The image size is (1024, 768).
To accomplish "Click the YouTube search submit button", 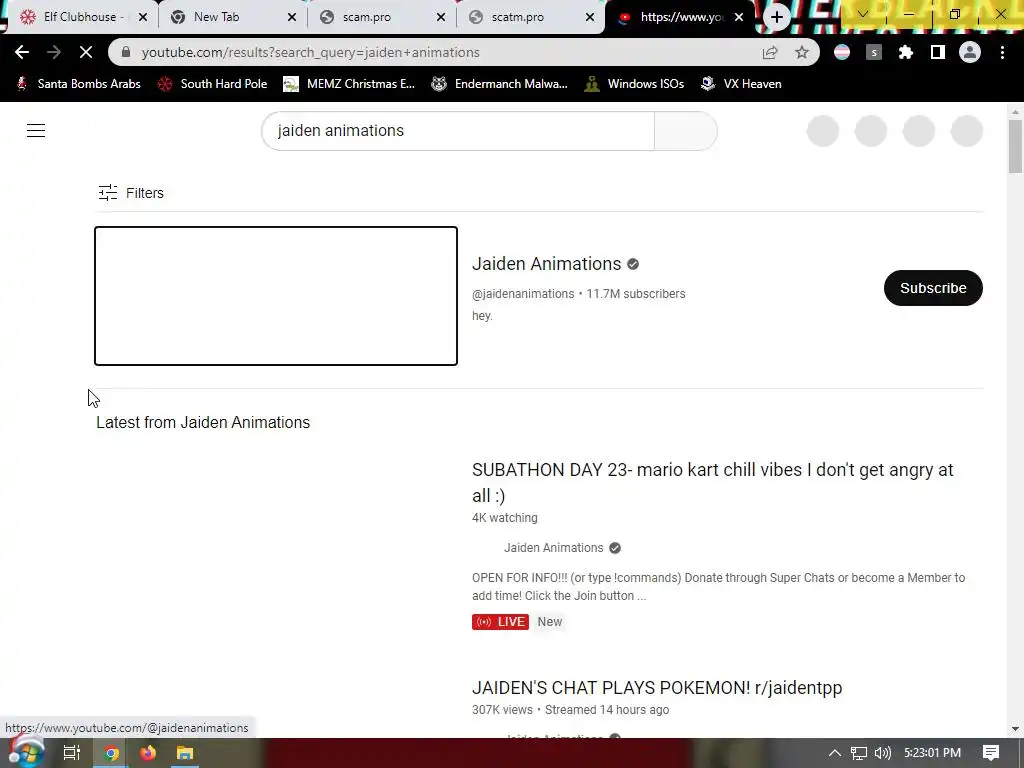I will click(x=686, y=131).
